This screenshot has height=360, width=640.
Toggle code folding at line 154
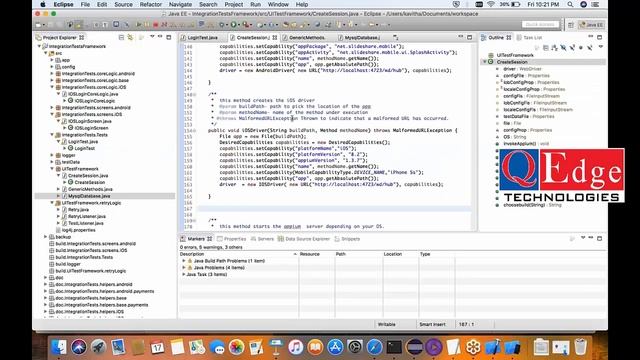click(194, 131)
